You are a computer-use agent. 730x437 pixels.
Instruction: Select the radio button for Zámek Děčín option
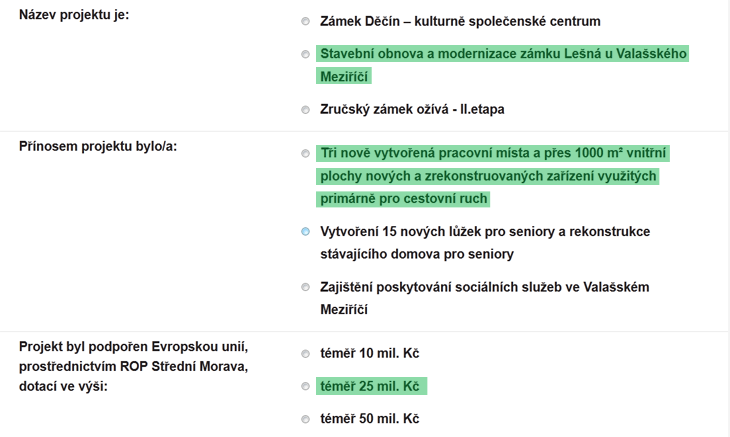(x=305, y=21)
